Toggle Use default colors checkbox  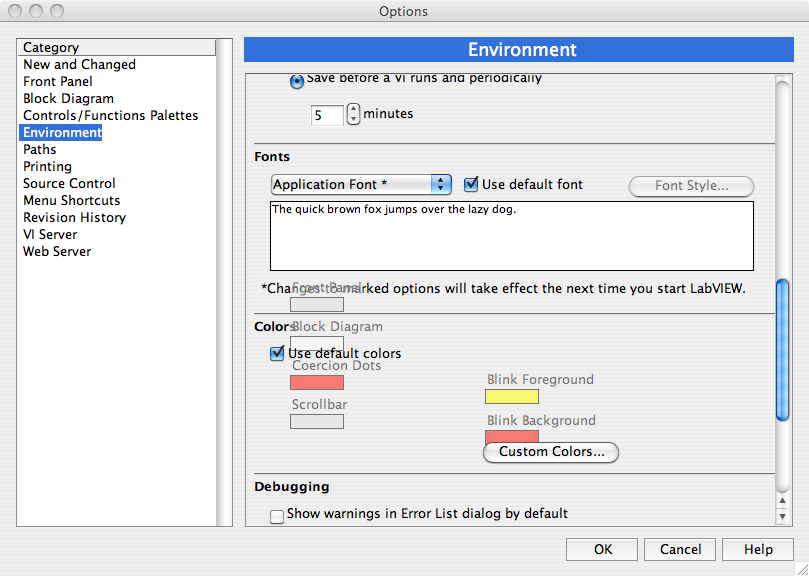coord(277,354)
